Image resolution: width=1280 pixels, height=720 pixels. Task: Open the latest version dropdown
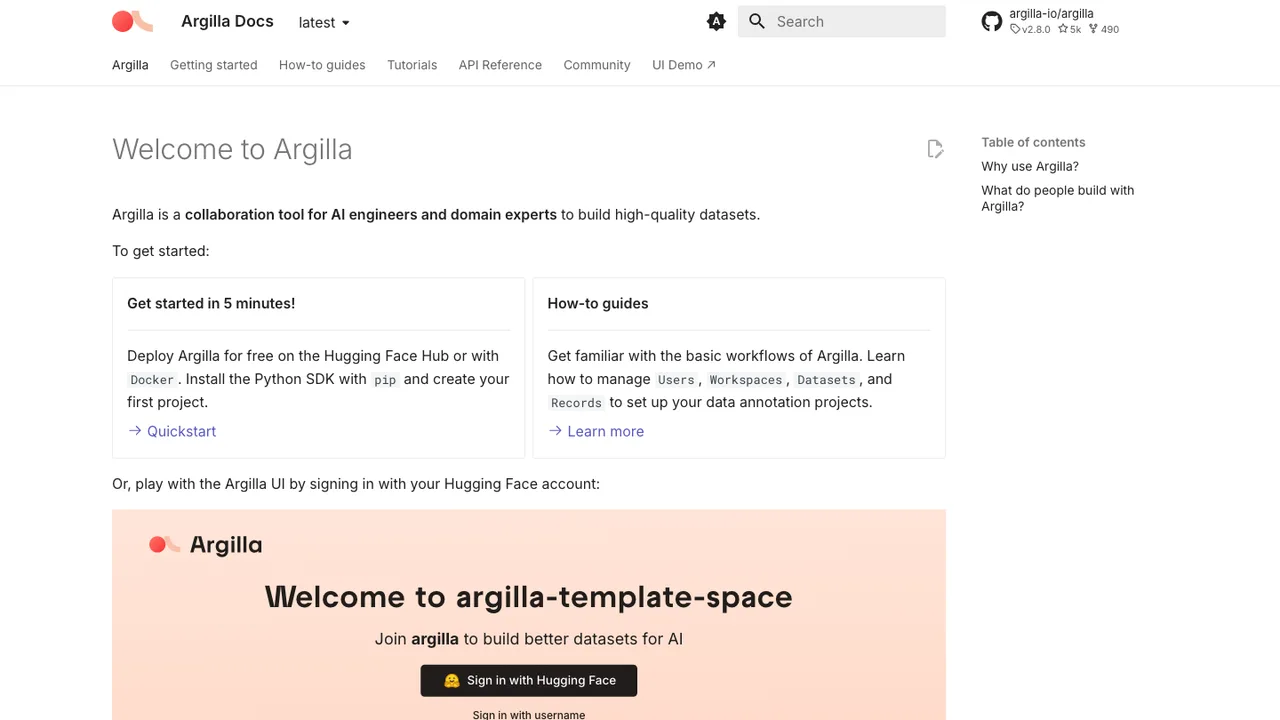pyautogui.click(x=324, y=22)
